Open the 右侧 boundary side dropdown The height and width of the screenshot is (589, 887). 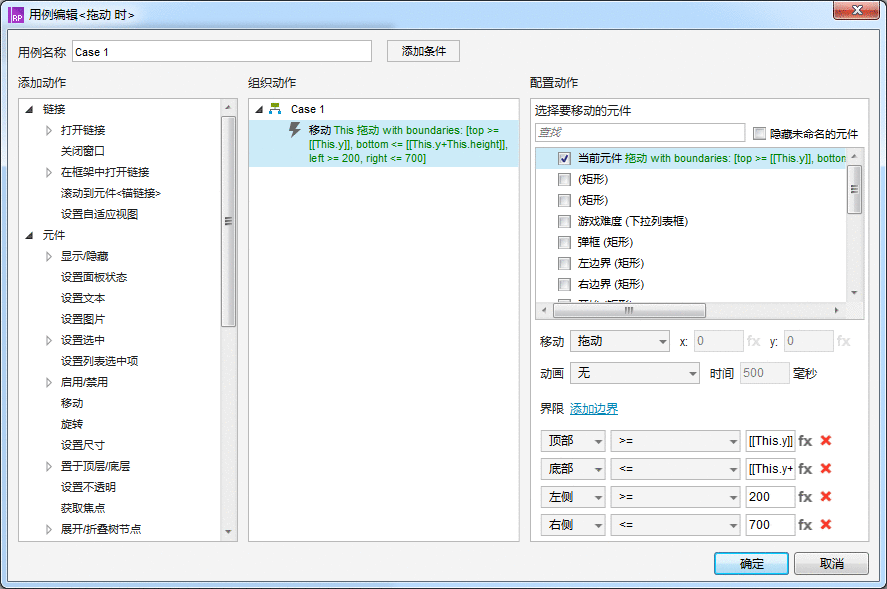click(x=573, y=525)
